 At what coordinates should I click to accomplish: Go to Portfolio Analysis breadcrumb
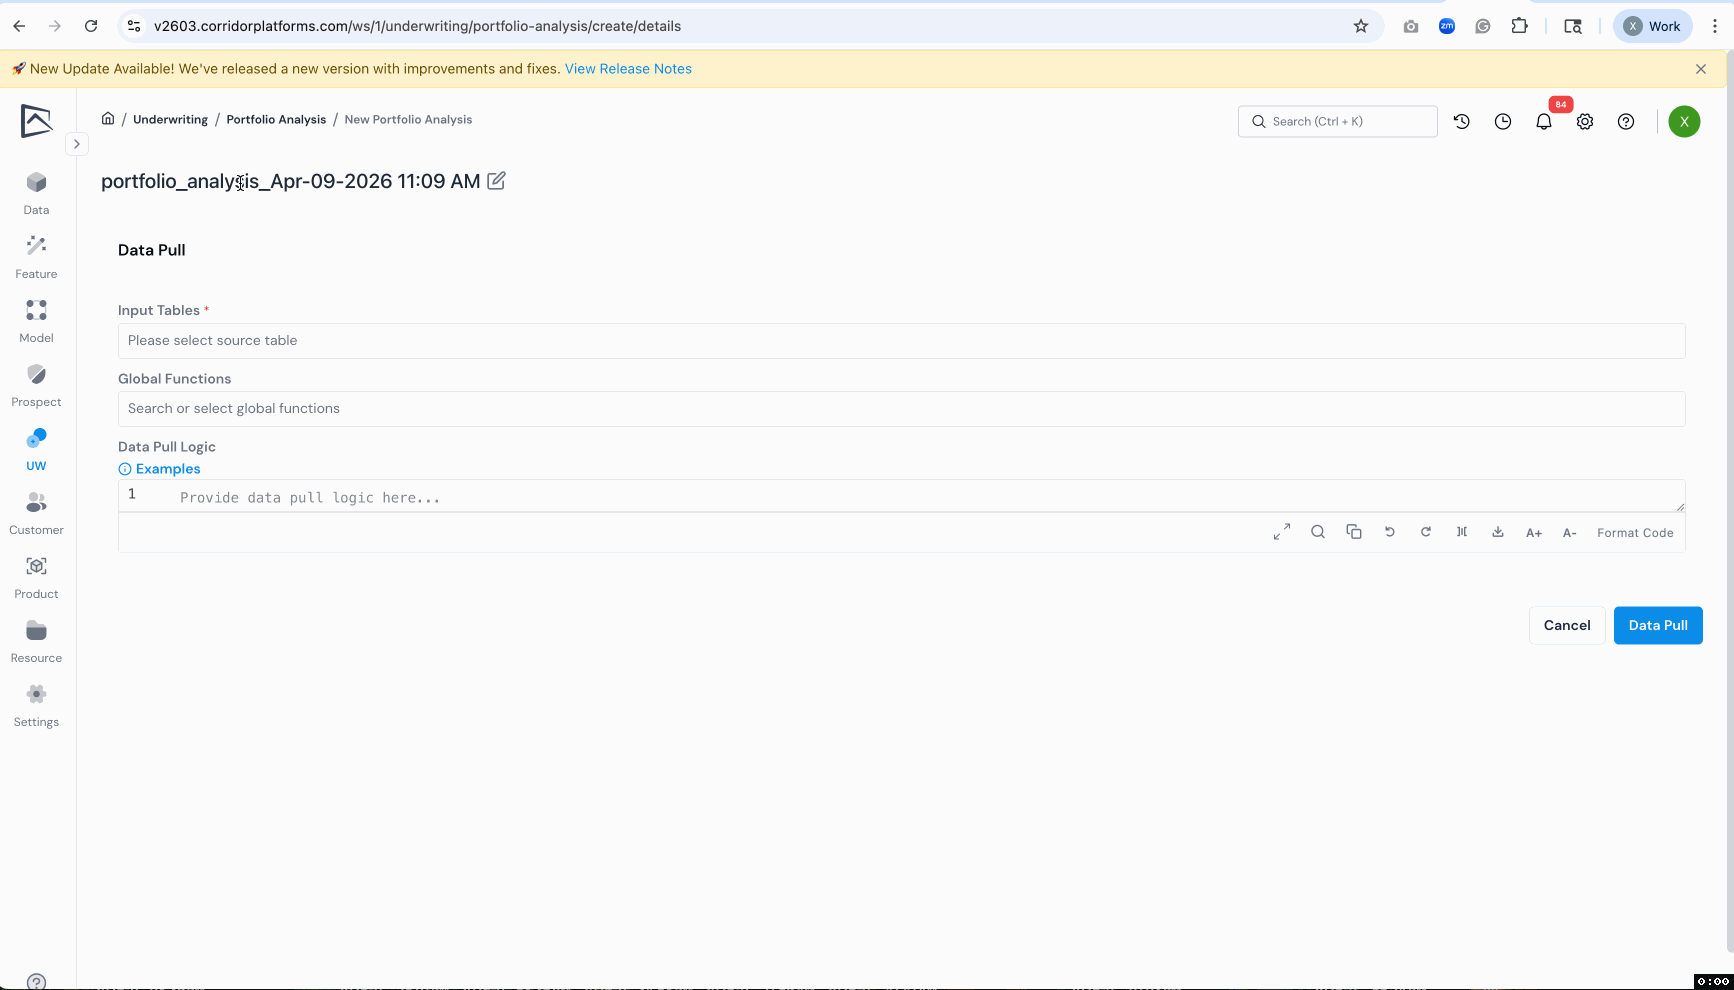(x=276, y=119)
